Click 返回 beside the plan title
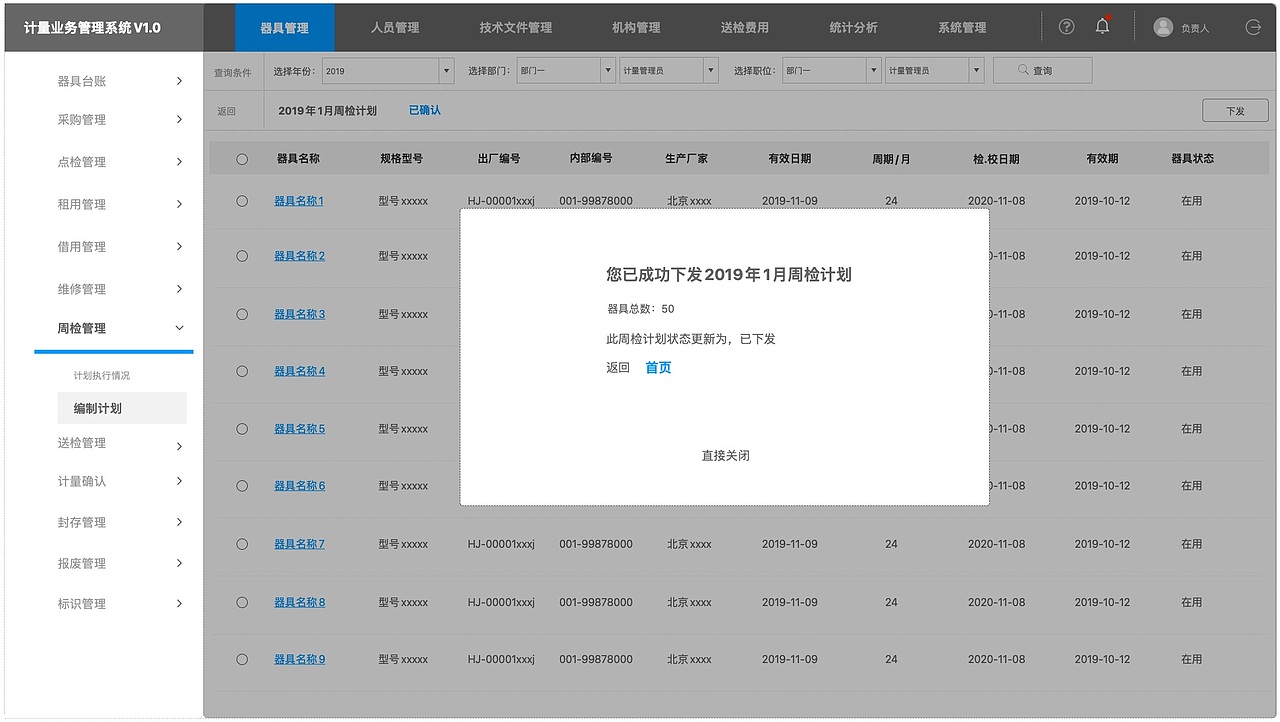Screen dimensions: 1280x722 (226, 111)
